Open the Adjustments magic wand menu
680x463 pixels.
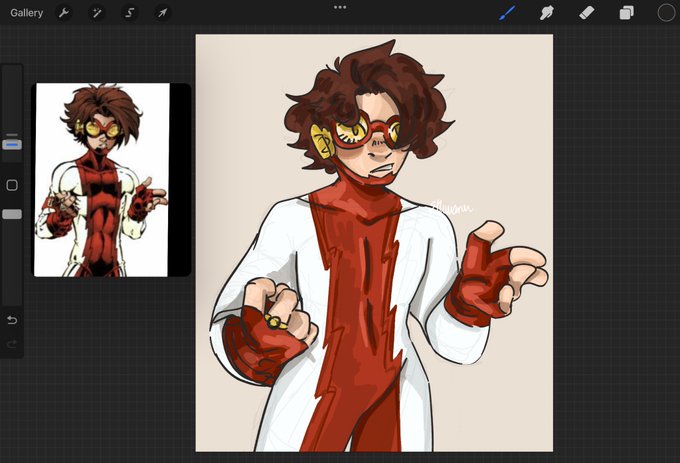tap(97, 13)
